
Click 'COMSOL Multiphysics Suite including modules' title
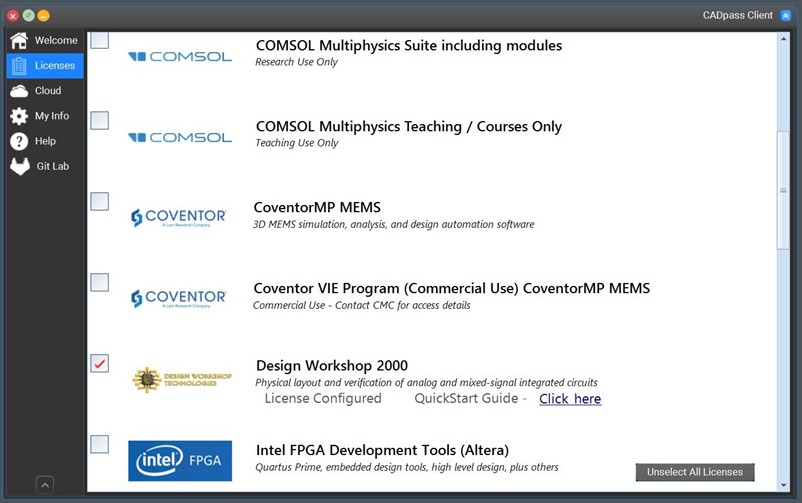pyautogui.click(x=409, y=46)
